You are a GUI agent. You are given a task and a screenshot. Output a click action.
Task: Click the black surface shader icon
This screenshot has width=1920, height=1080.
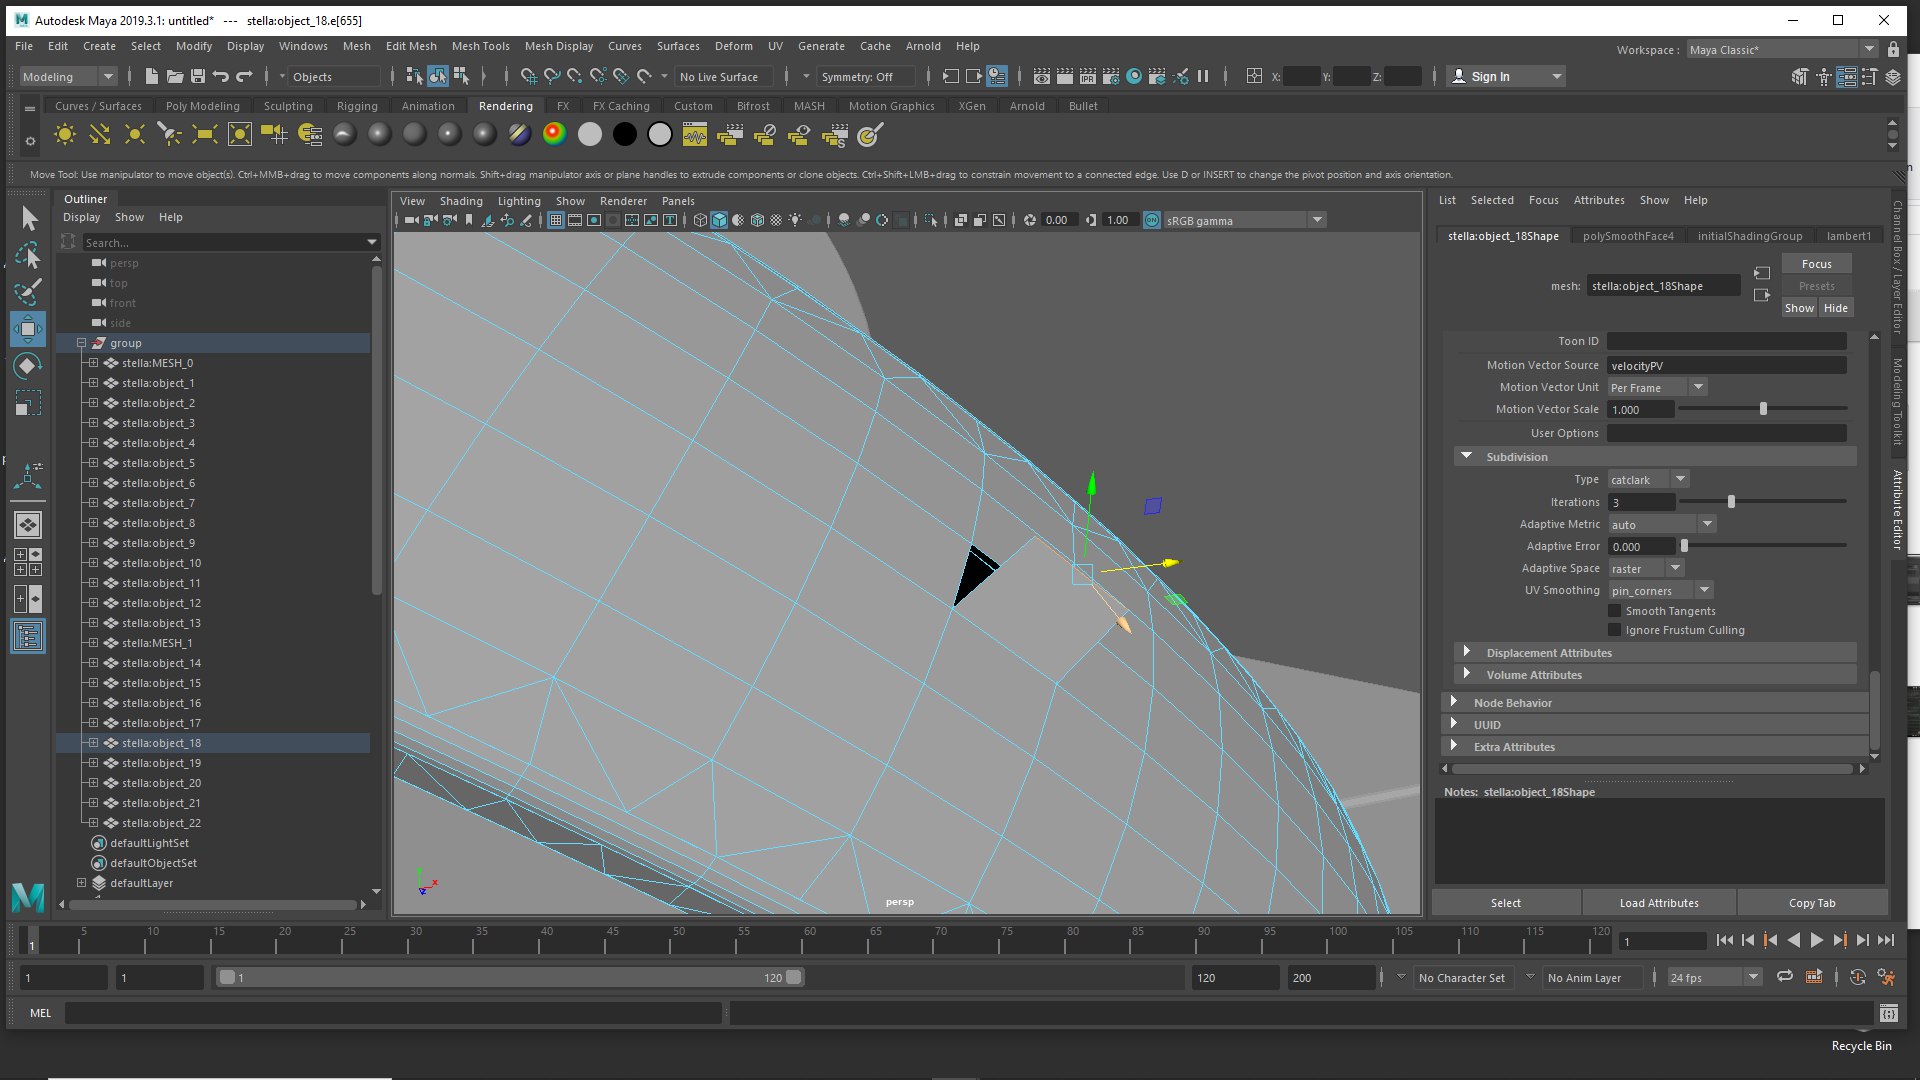point(624,134)
